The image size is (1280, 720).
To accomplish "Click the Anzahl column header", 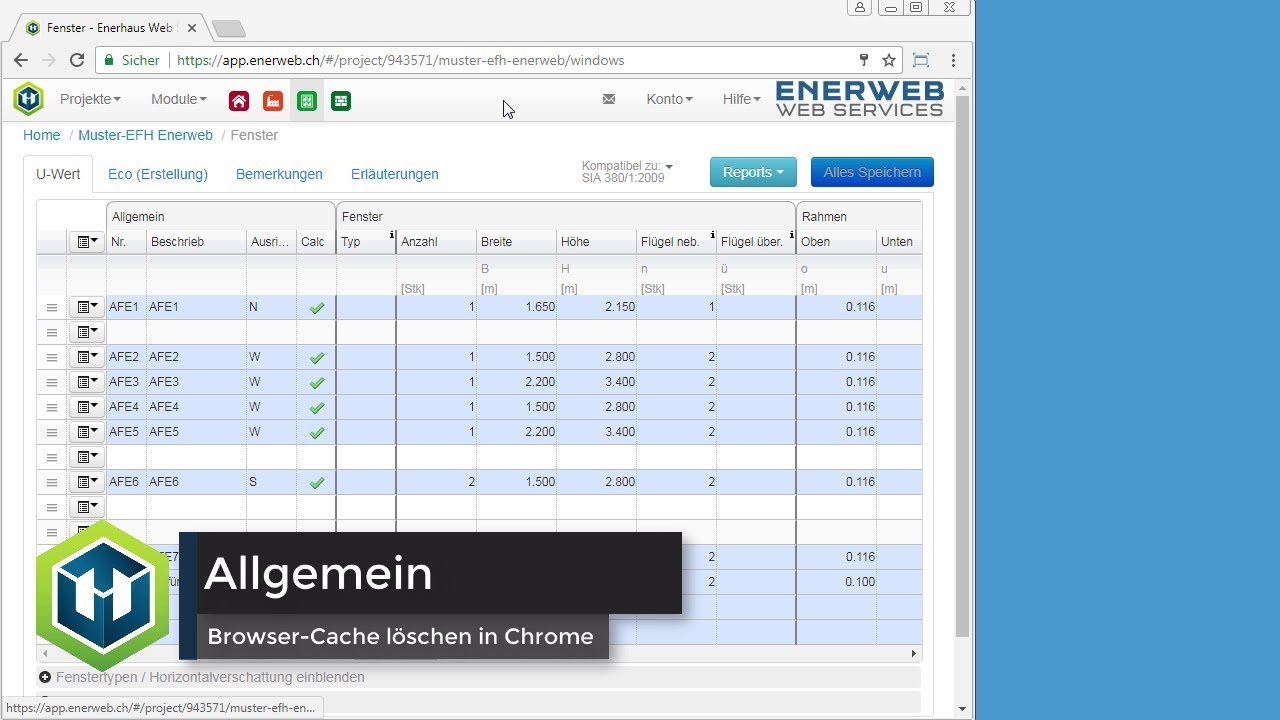I will click(436, 242).
